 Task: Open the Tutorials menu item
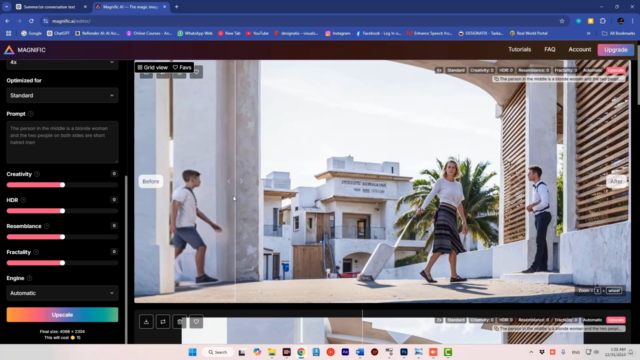pyautogui.click(x=520, y=49)
